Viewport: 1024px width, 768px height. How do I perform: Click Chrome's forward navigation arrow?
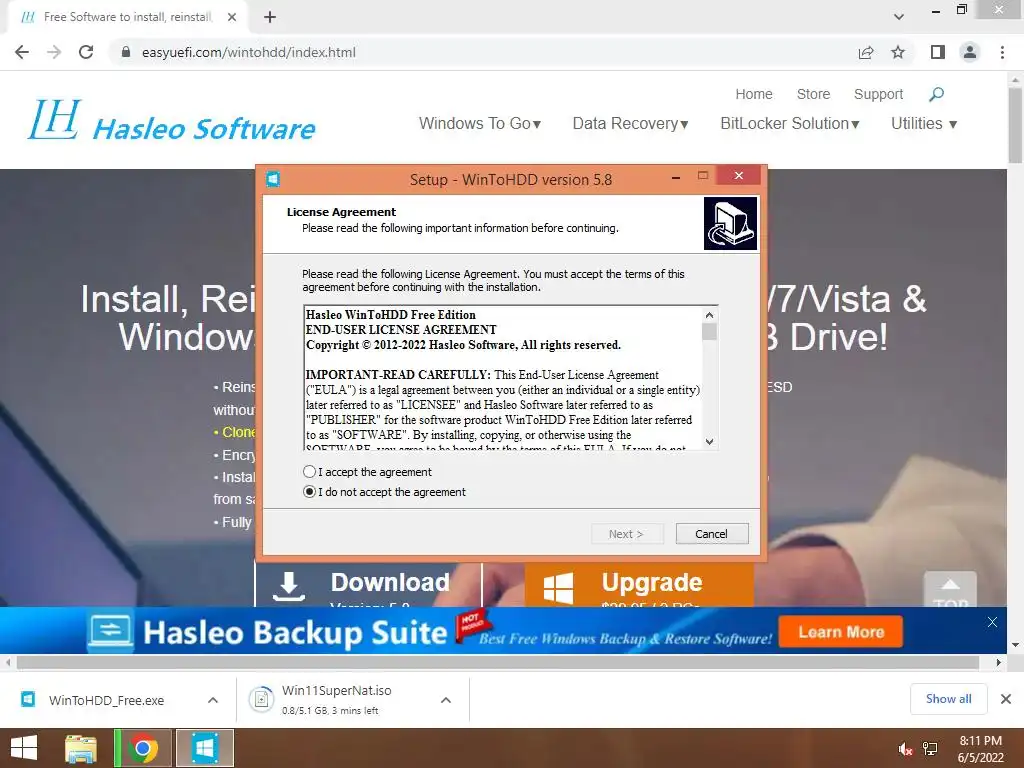click(54, 52)
